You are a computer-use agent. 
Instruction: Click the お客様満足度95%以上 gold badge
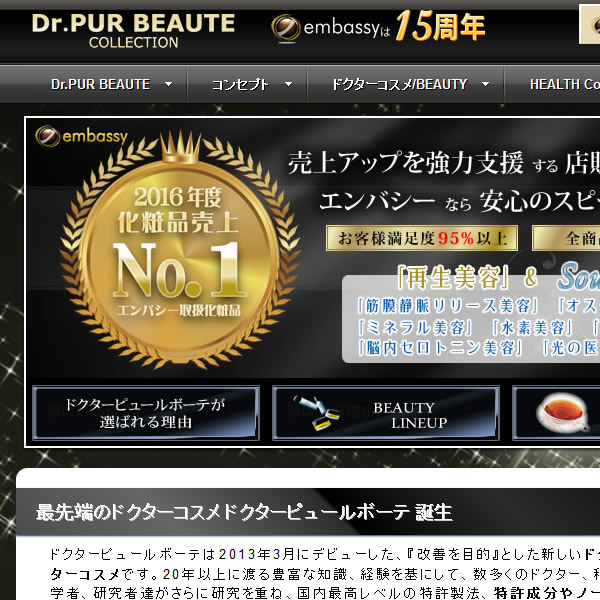click(422, 238)
